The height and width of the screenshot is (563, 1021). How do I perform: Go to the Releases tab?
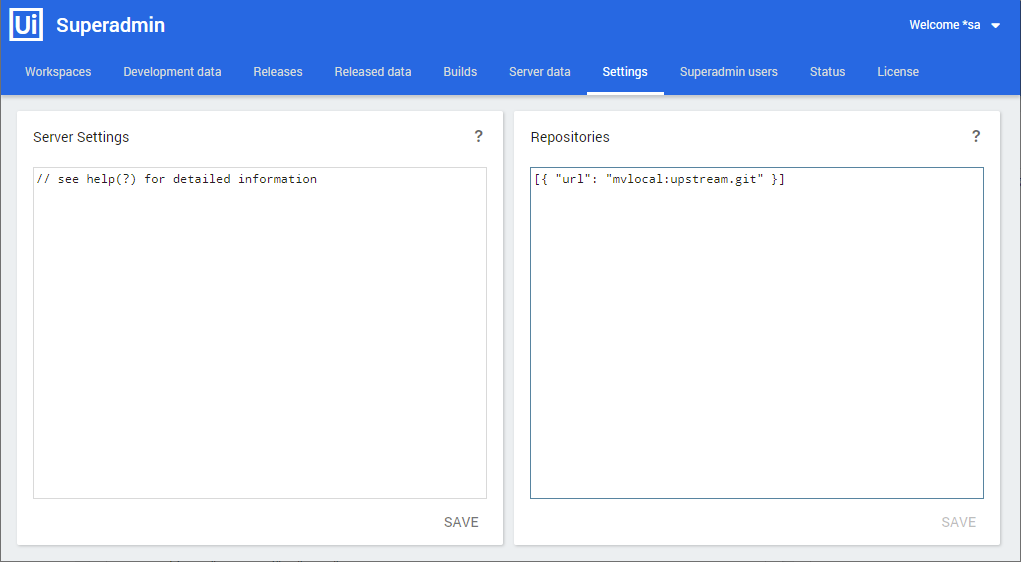click(x=278, y=72)
